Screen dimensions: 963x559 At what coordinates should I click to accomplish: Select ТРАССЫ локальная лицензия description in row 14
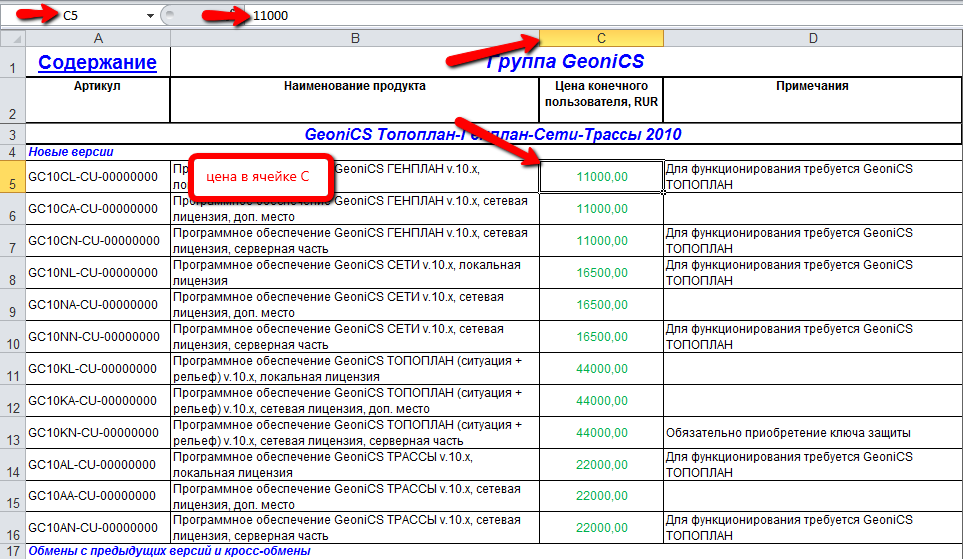[355, 464]
